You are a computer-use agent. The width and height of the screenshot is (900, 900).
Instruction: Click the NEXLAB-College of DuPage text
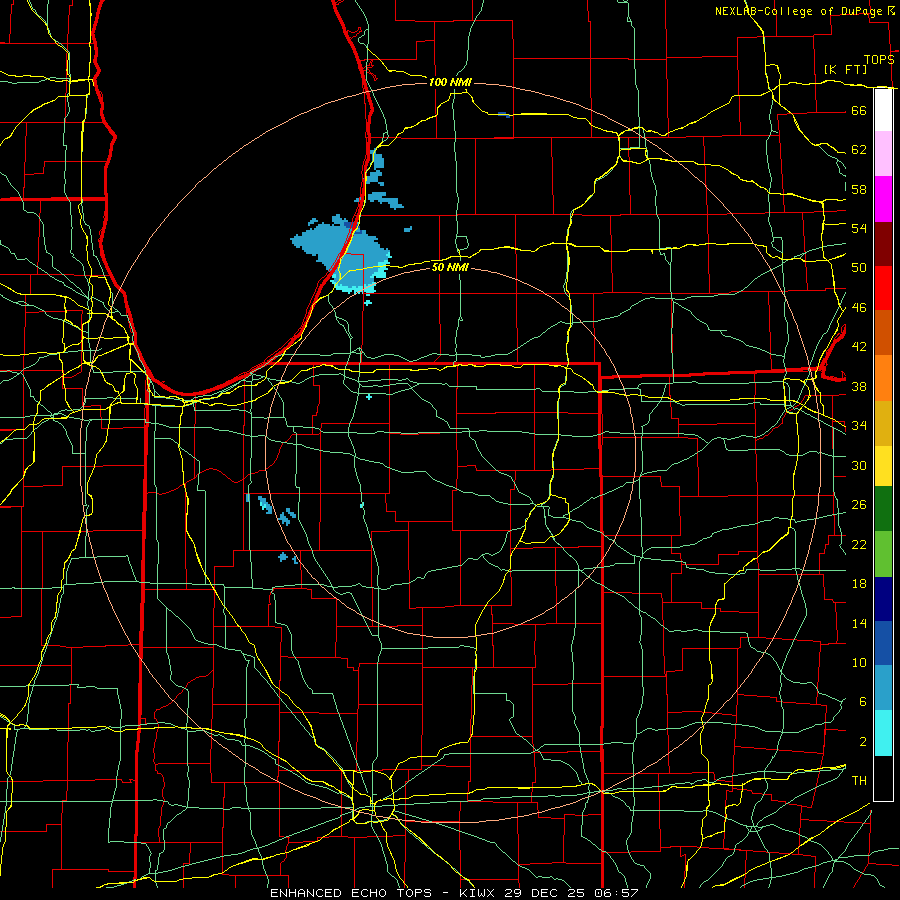(798, 11)
